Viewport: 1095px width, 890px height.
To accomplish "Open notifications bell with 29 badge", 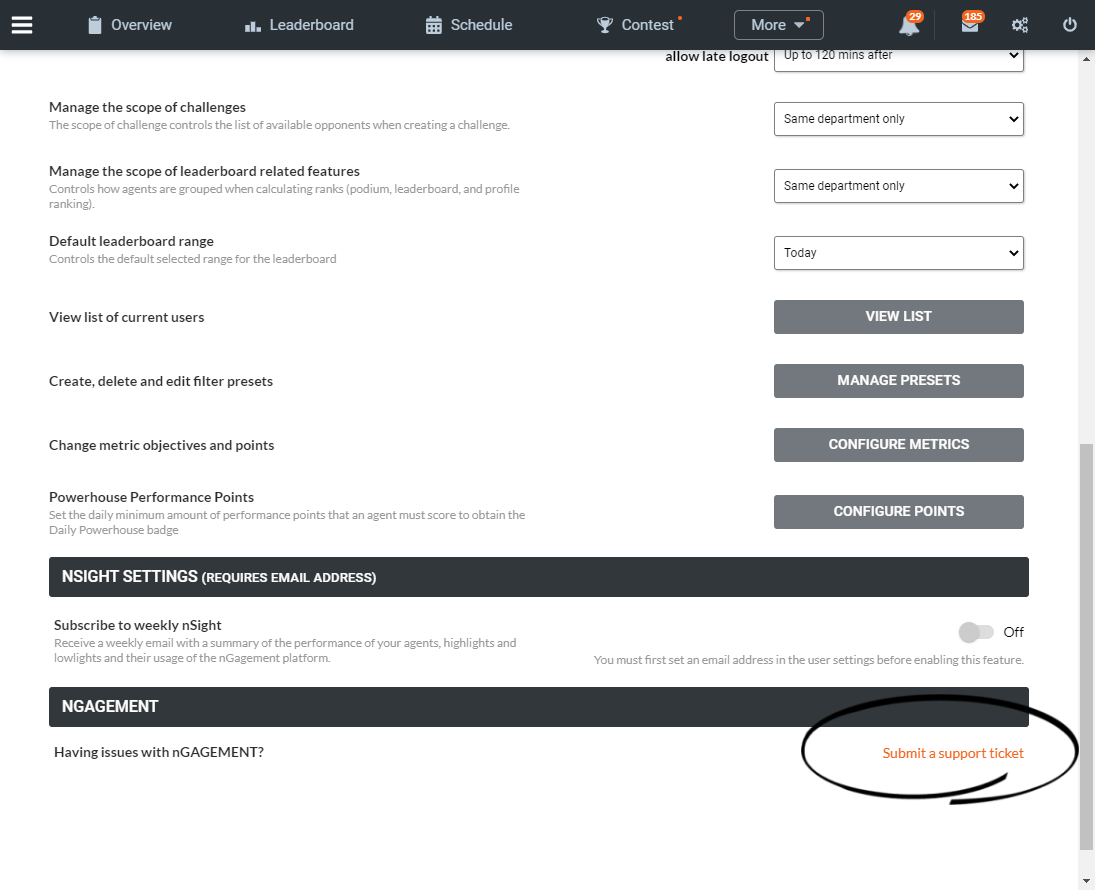I will [x=910, y=24].
